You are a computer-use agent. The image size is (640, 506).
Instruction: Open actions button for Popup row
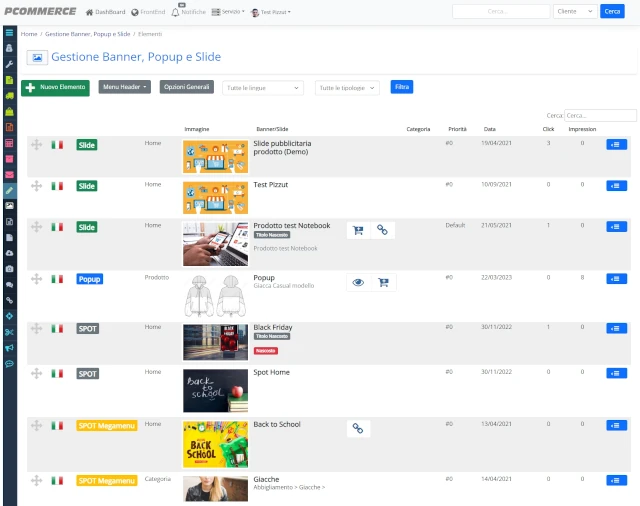(x=616, y=279)
